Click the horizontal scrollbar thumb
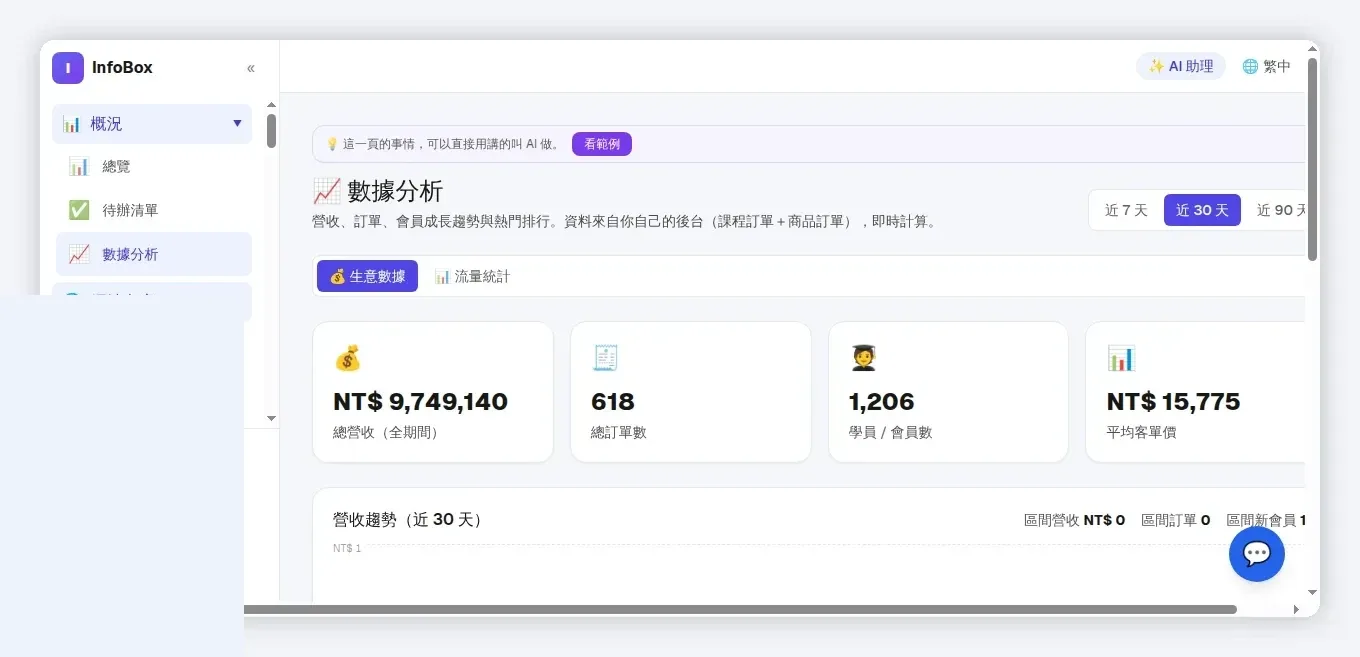This screenshot has height=657, width=1360. coord(740,609)
